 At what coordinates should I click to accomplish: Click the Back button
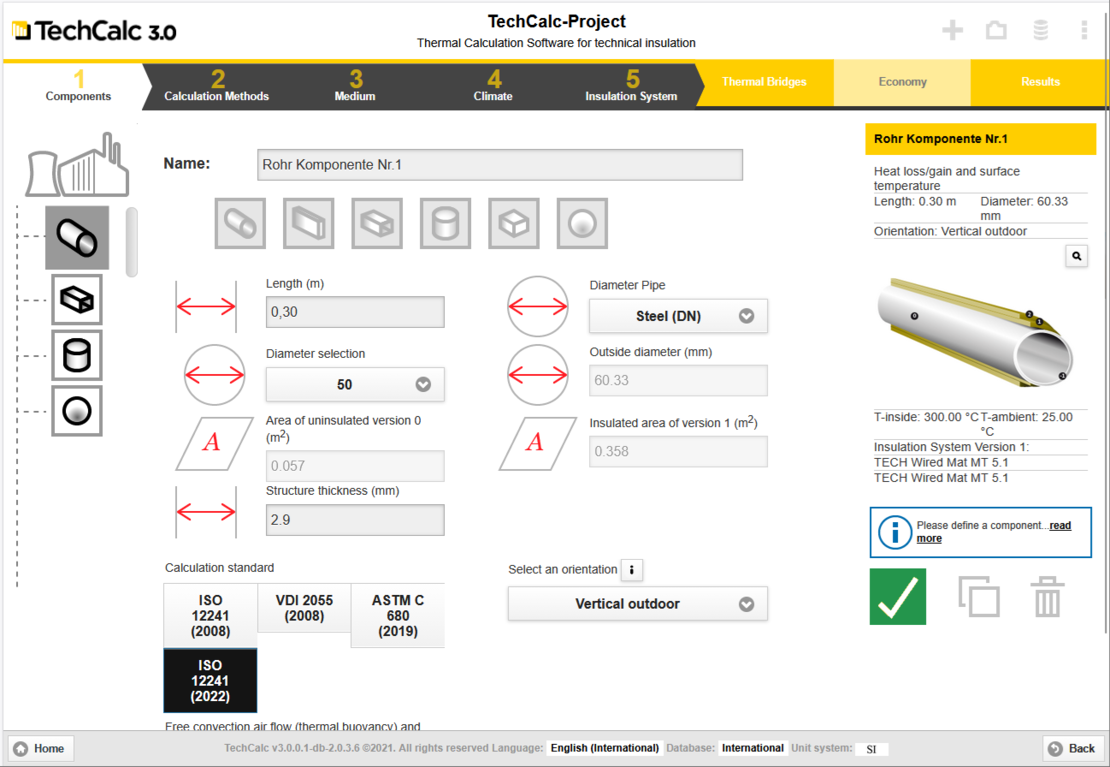tap(1072, 749)
